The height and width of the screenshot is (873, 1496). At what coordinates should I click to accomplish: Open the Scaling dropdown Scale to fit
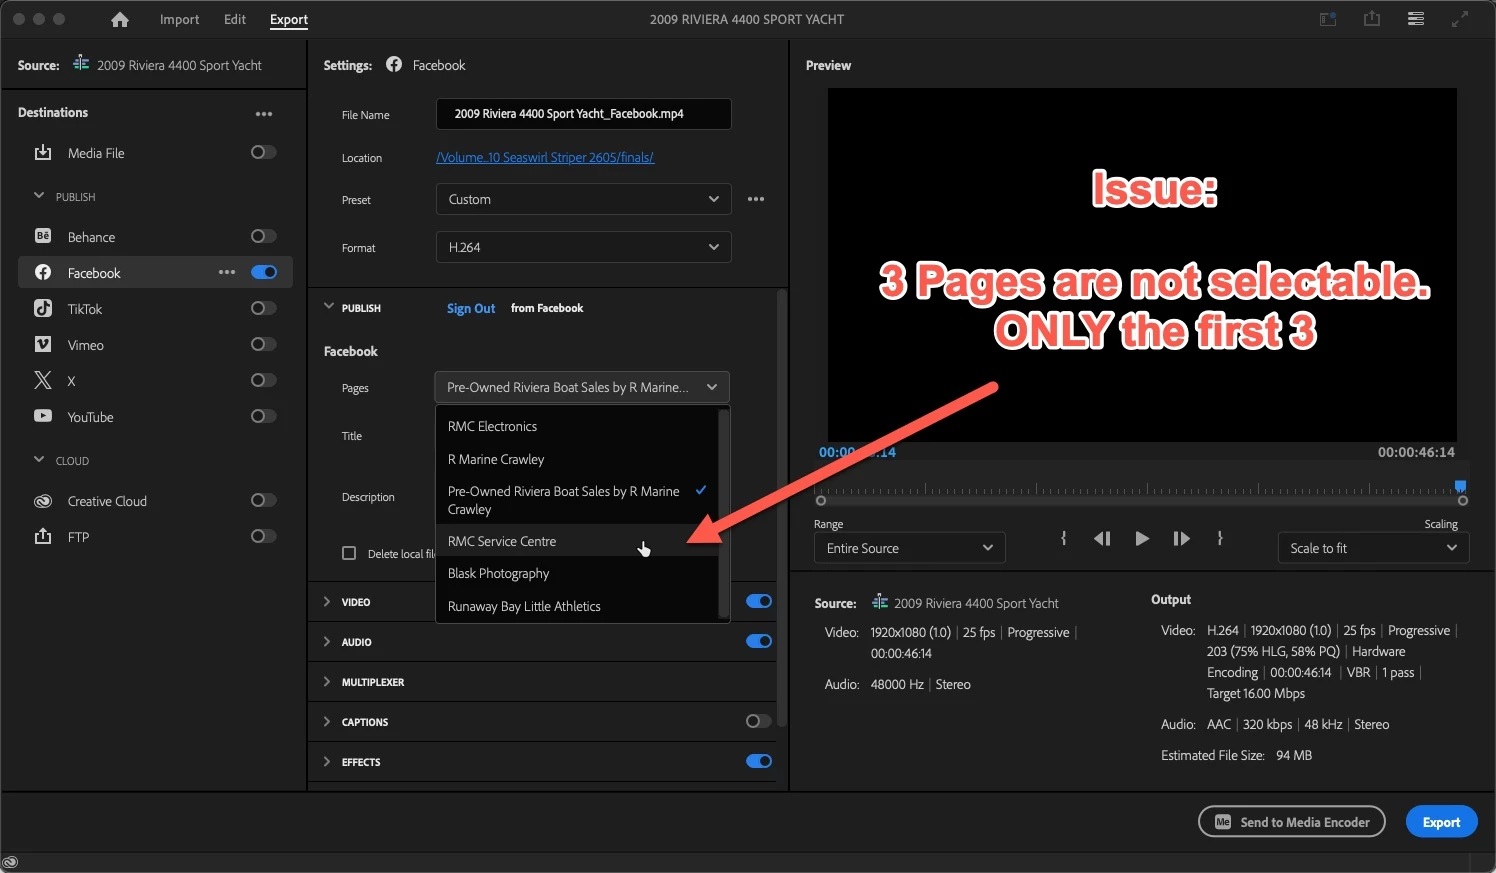1373,548
